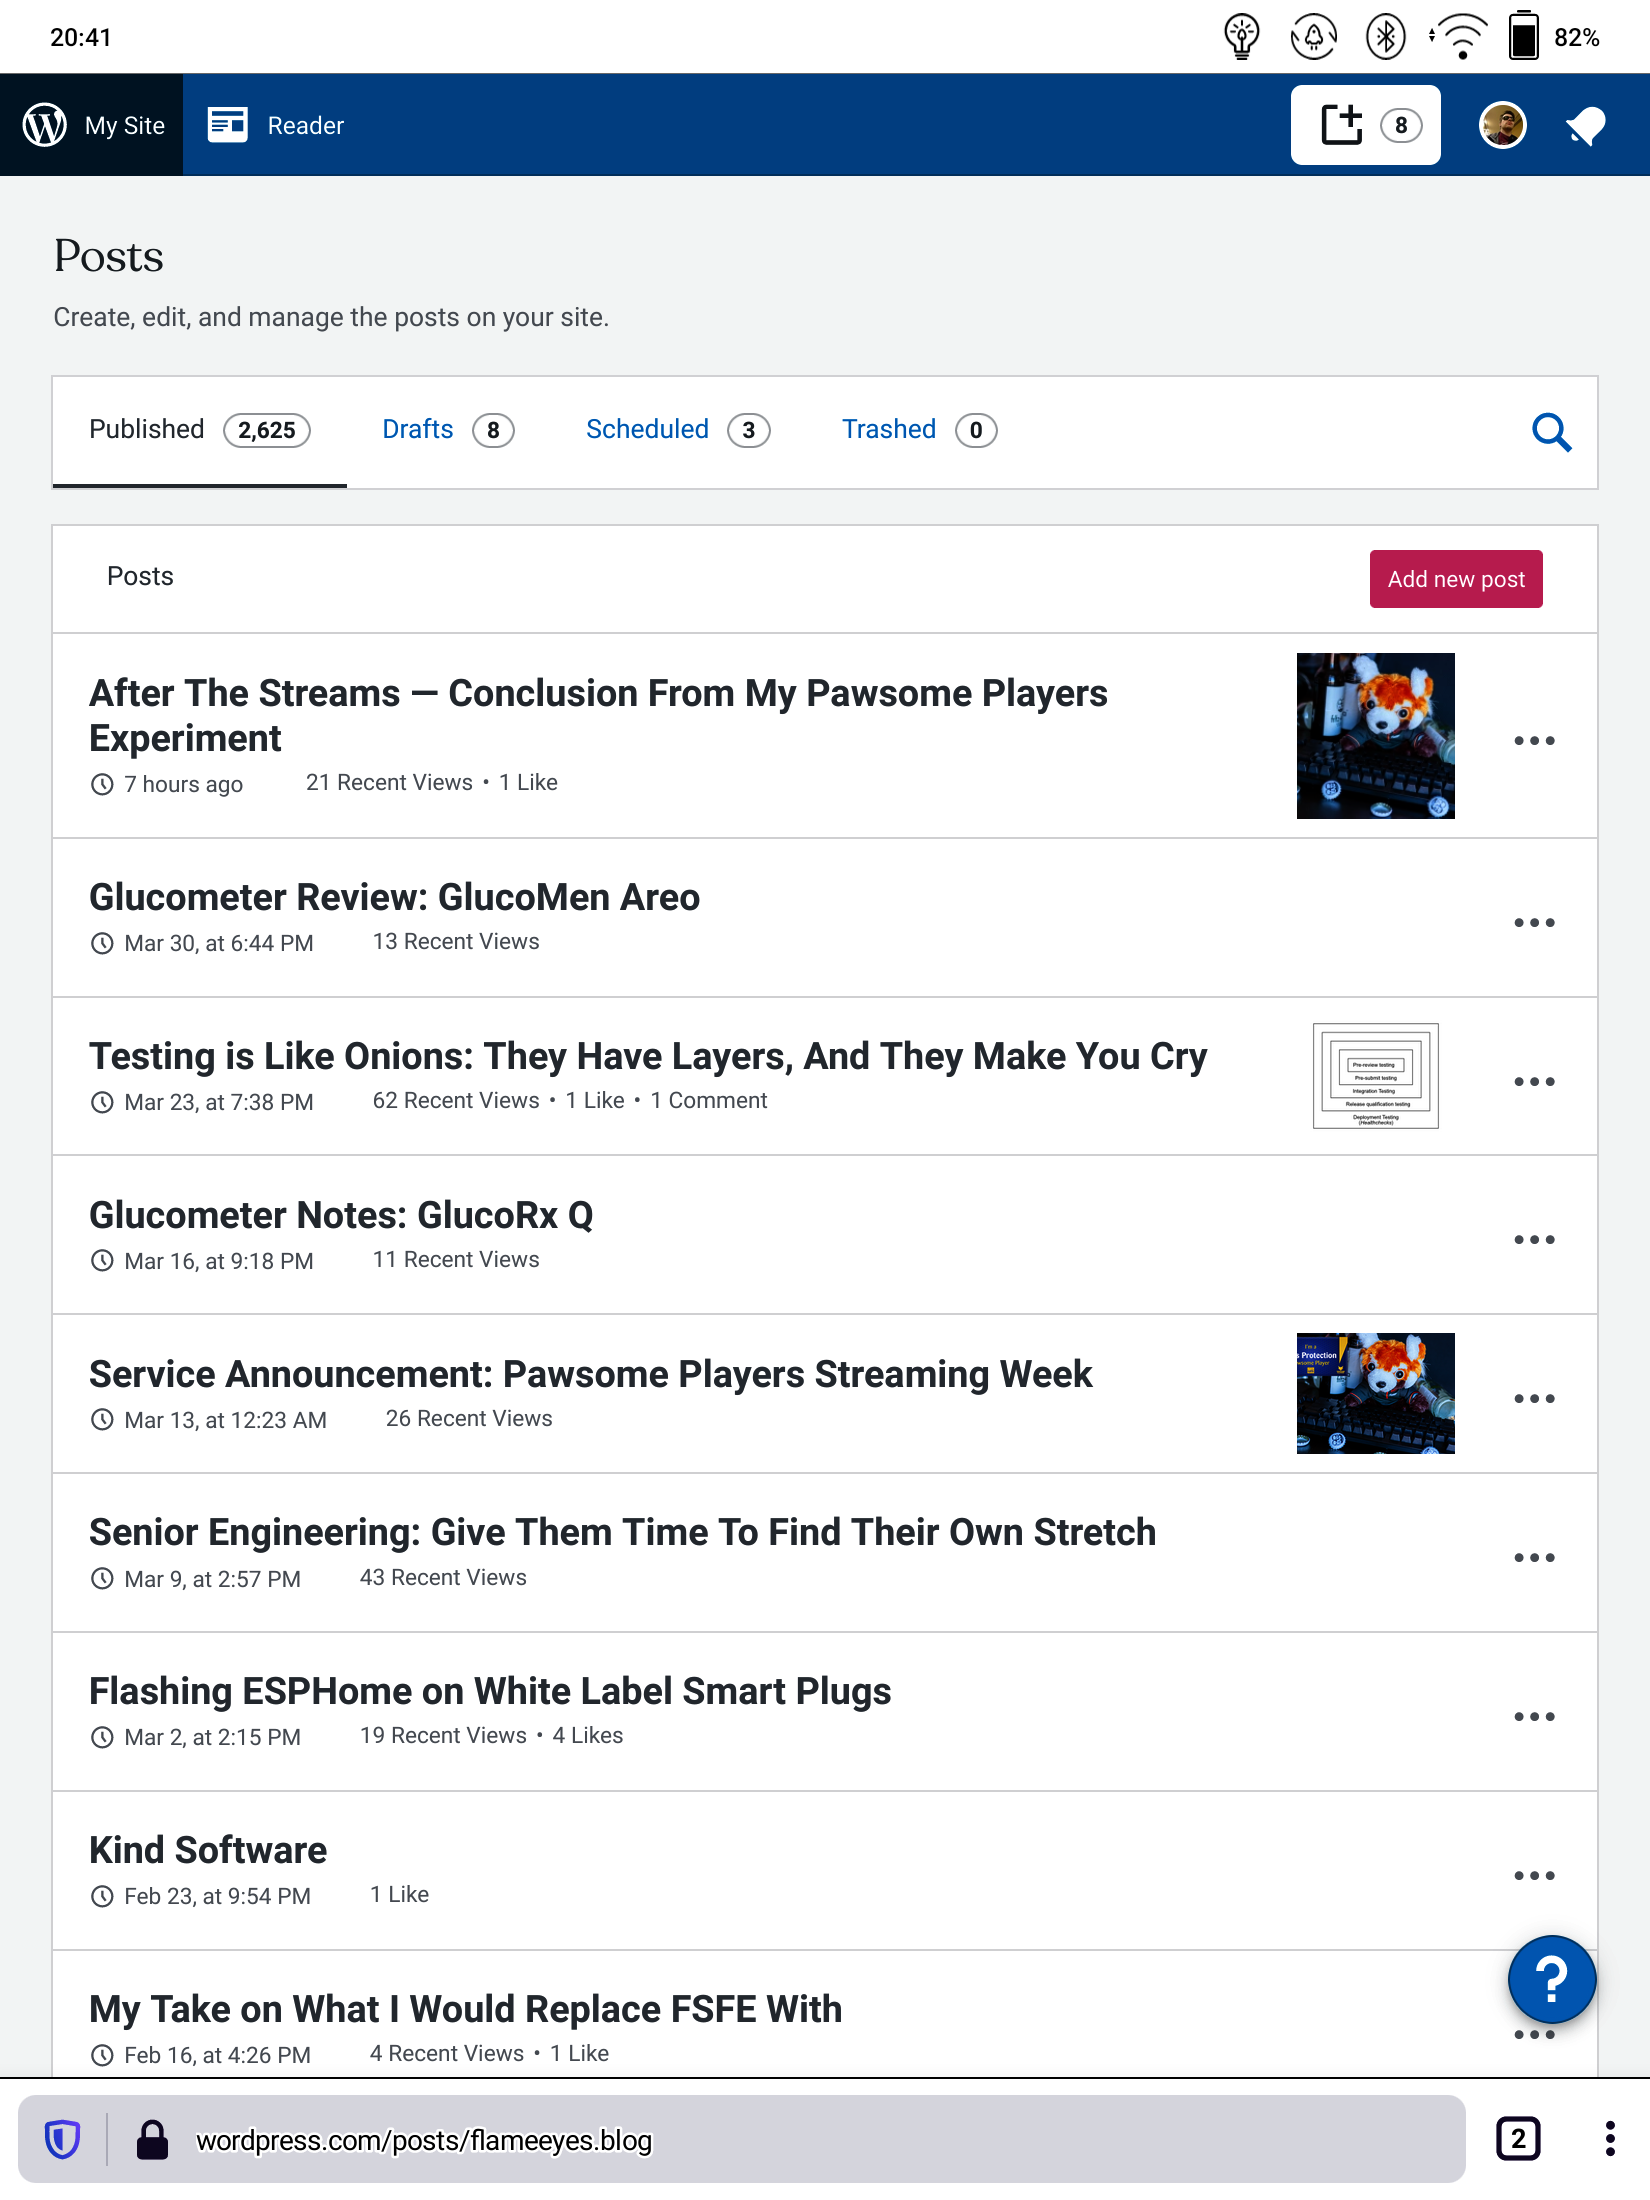Expand options for Kind Software post

click(x=1534, y=1875)
